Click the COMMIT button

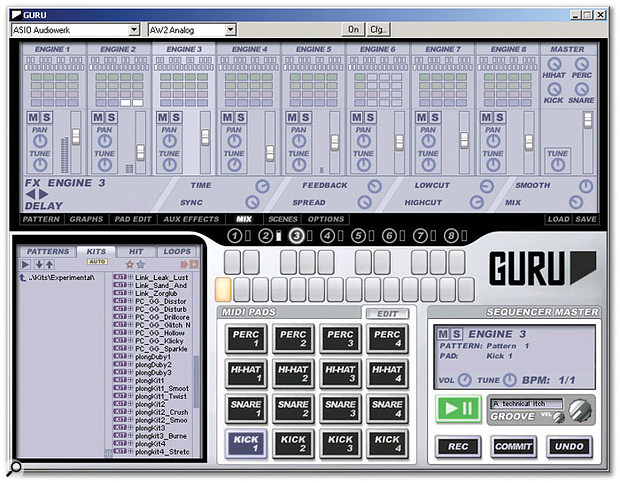(x=513, y=447)
